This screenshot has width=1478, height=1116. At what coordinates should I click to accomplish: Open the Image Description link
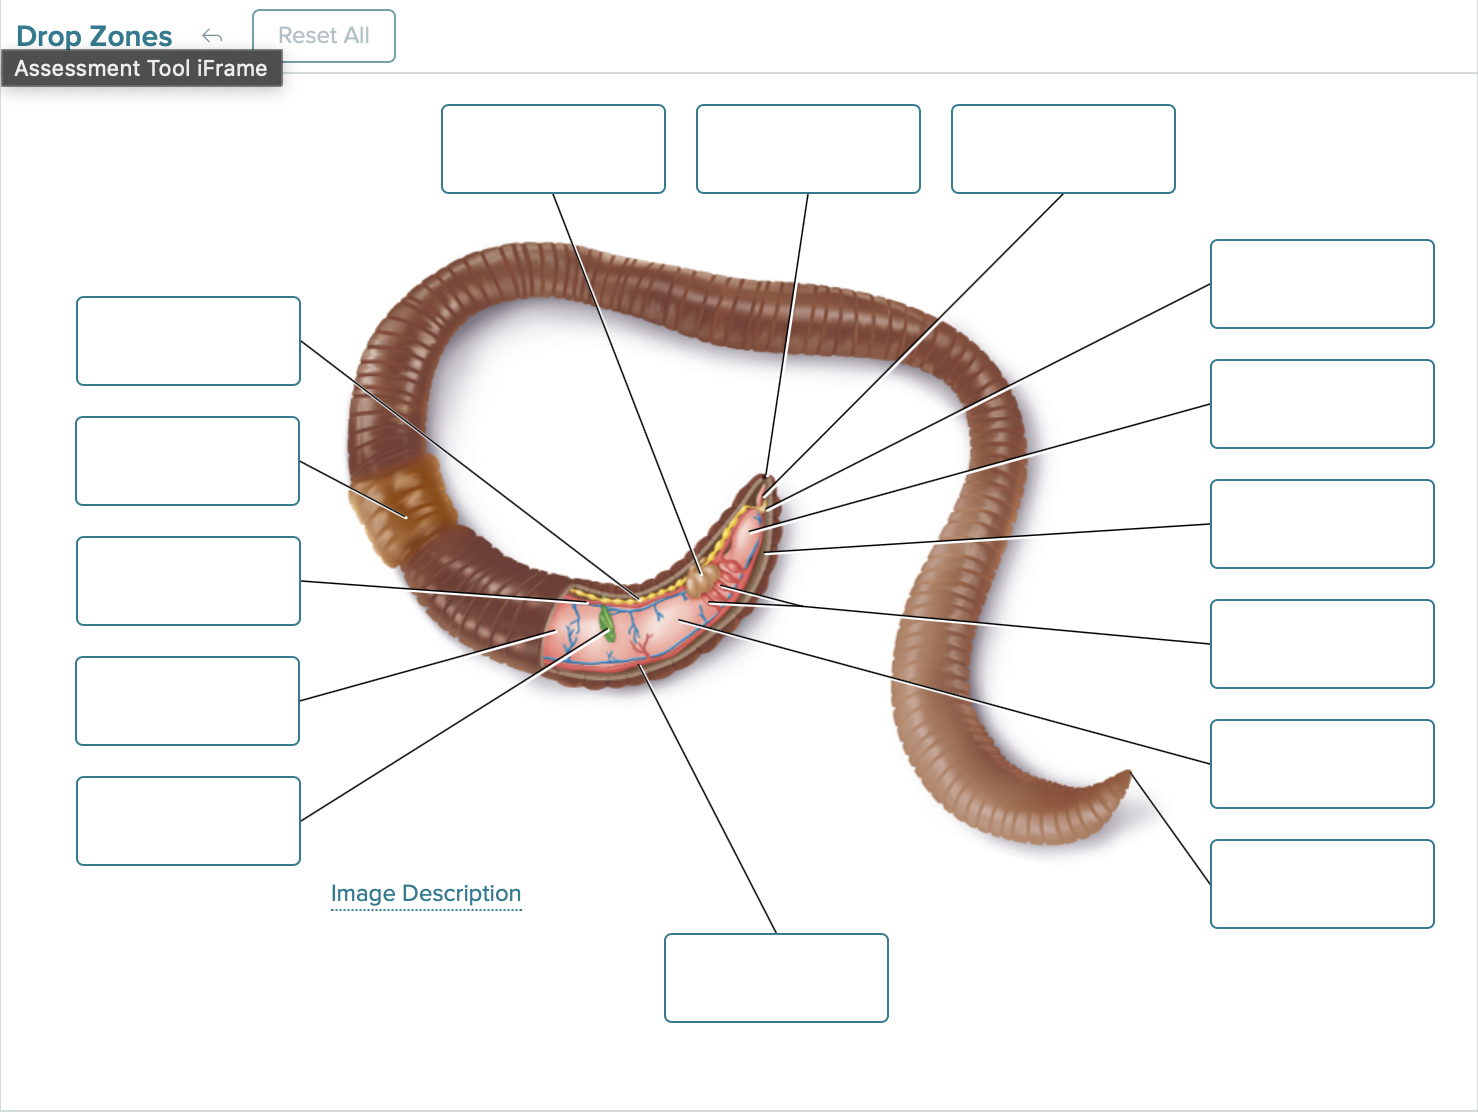tap(425, 893)
